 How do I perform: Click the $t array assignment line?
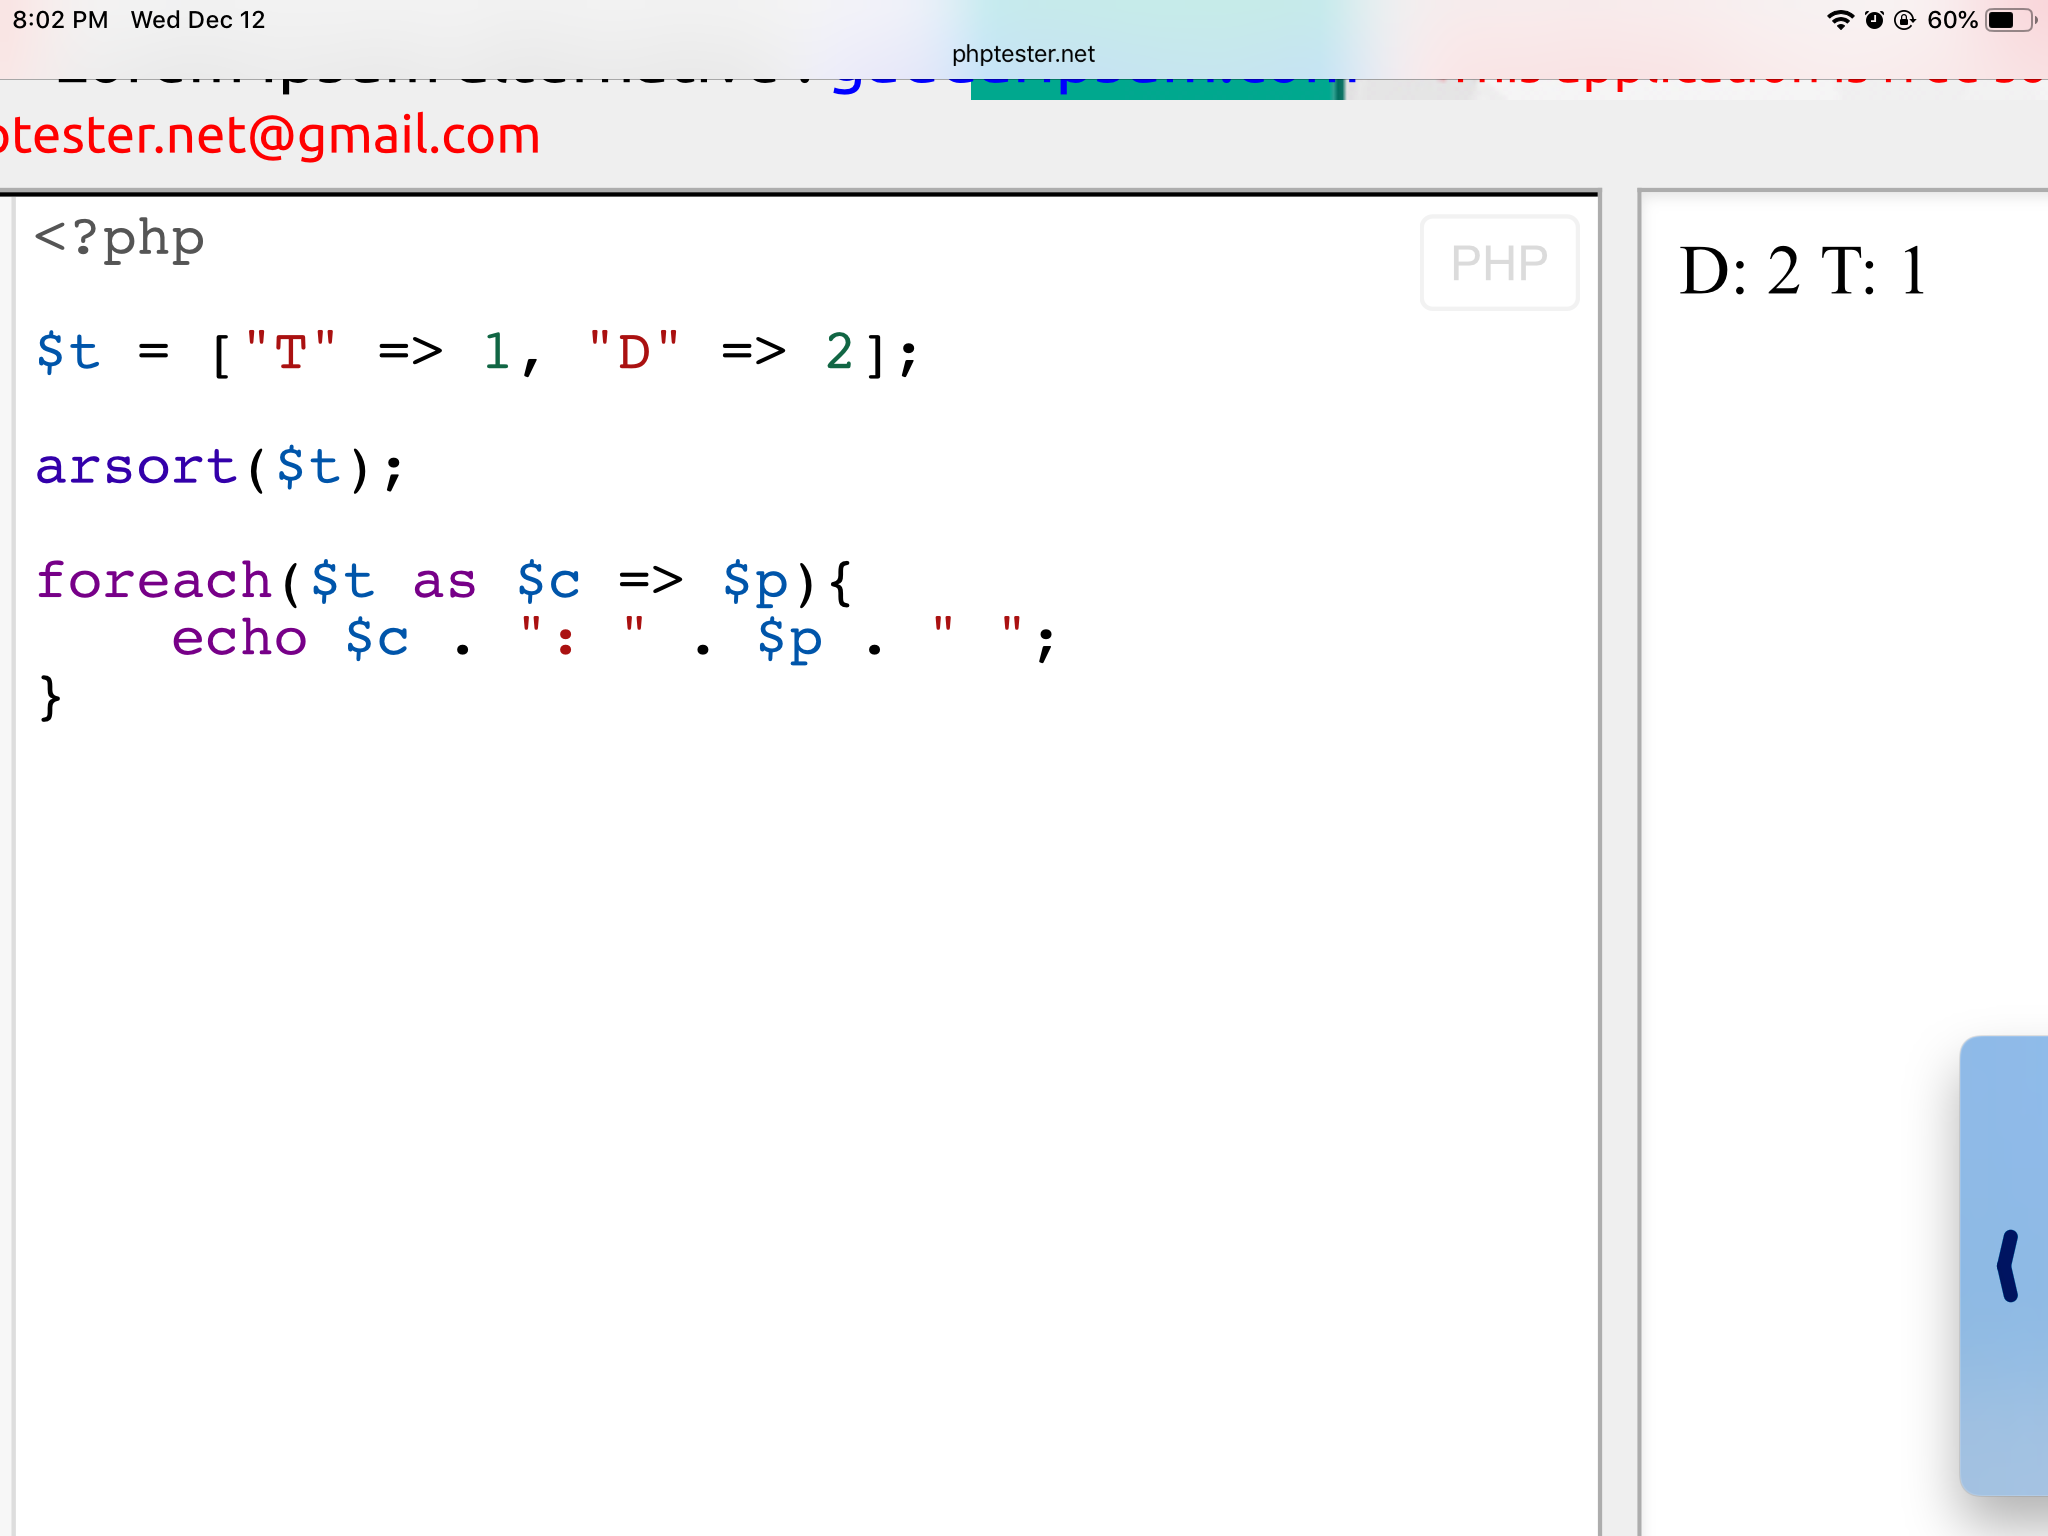(477, 353)
